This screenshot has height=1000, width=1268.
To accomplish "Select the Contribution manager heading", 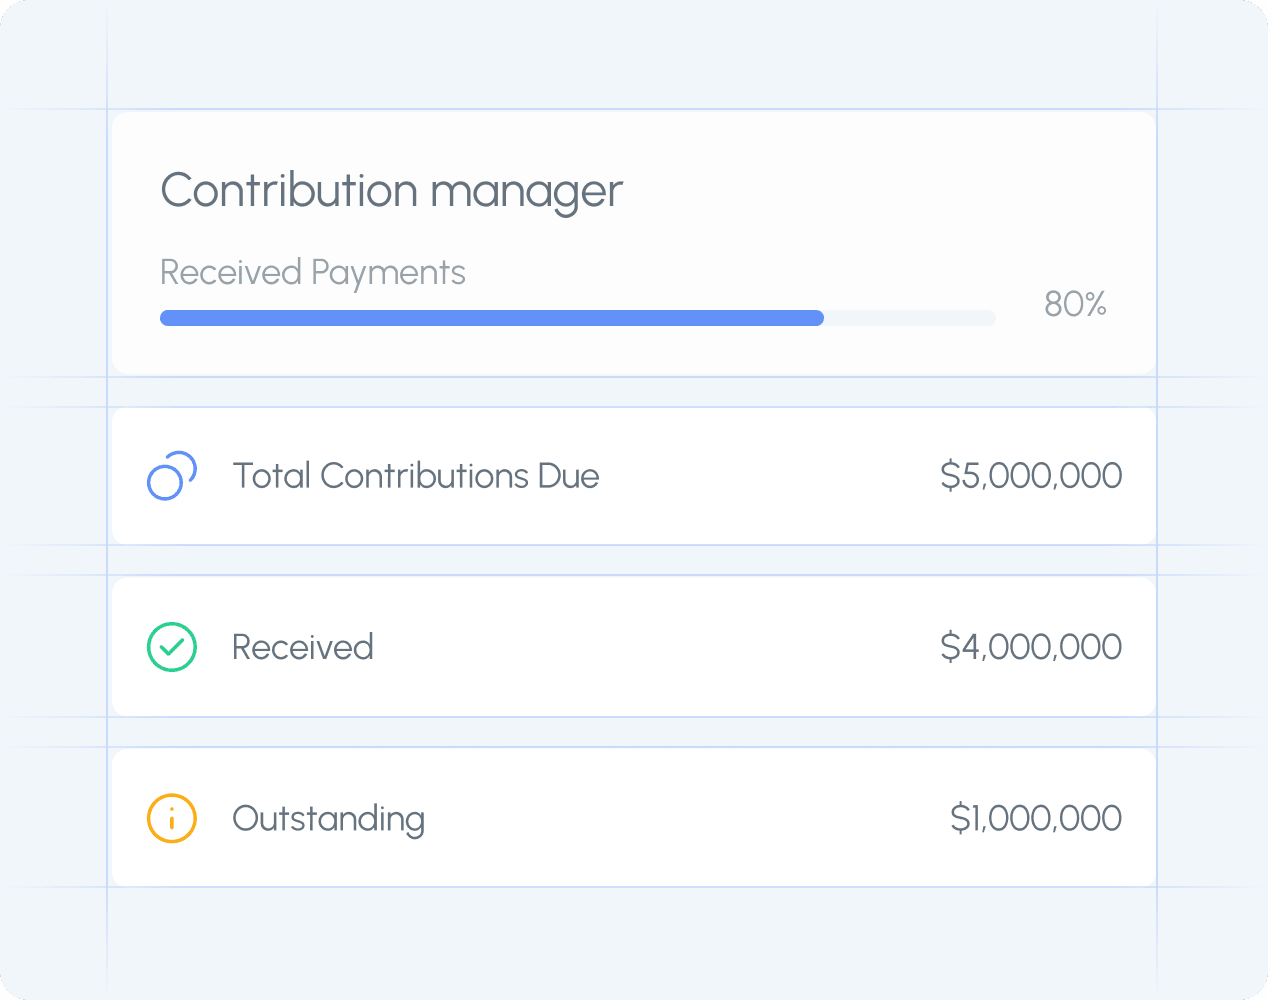I will click(391, 191).
